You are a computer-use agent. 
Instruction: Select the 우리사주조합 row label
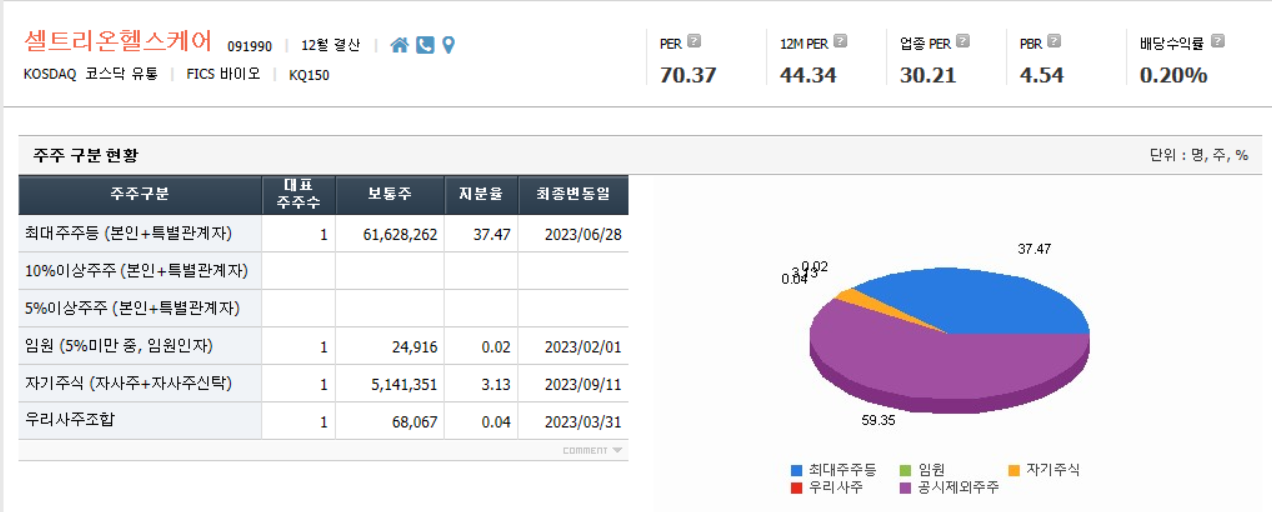(x=69, y=420)
